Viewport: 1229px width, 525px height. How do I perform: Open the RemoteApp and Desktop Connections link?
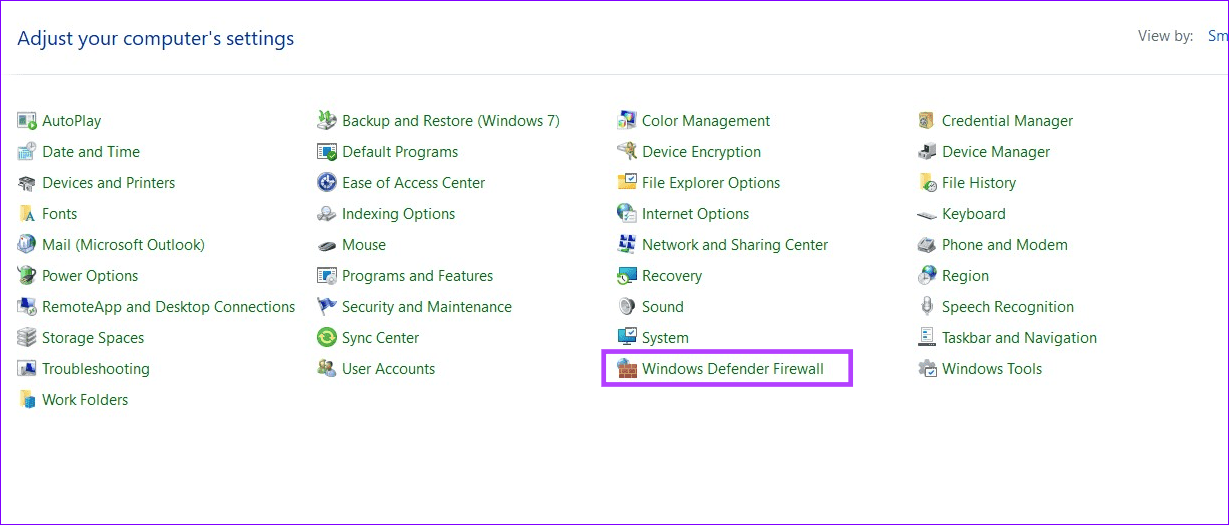[x=169, y=307]
